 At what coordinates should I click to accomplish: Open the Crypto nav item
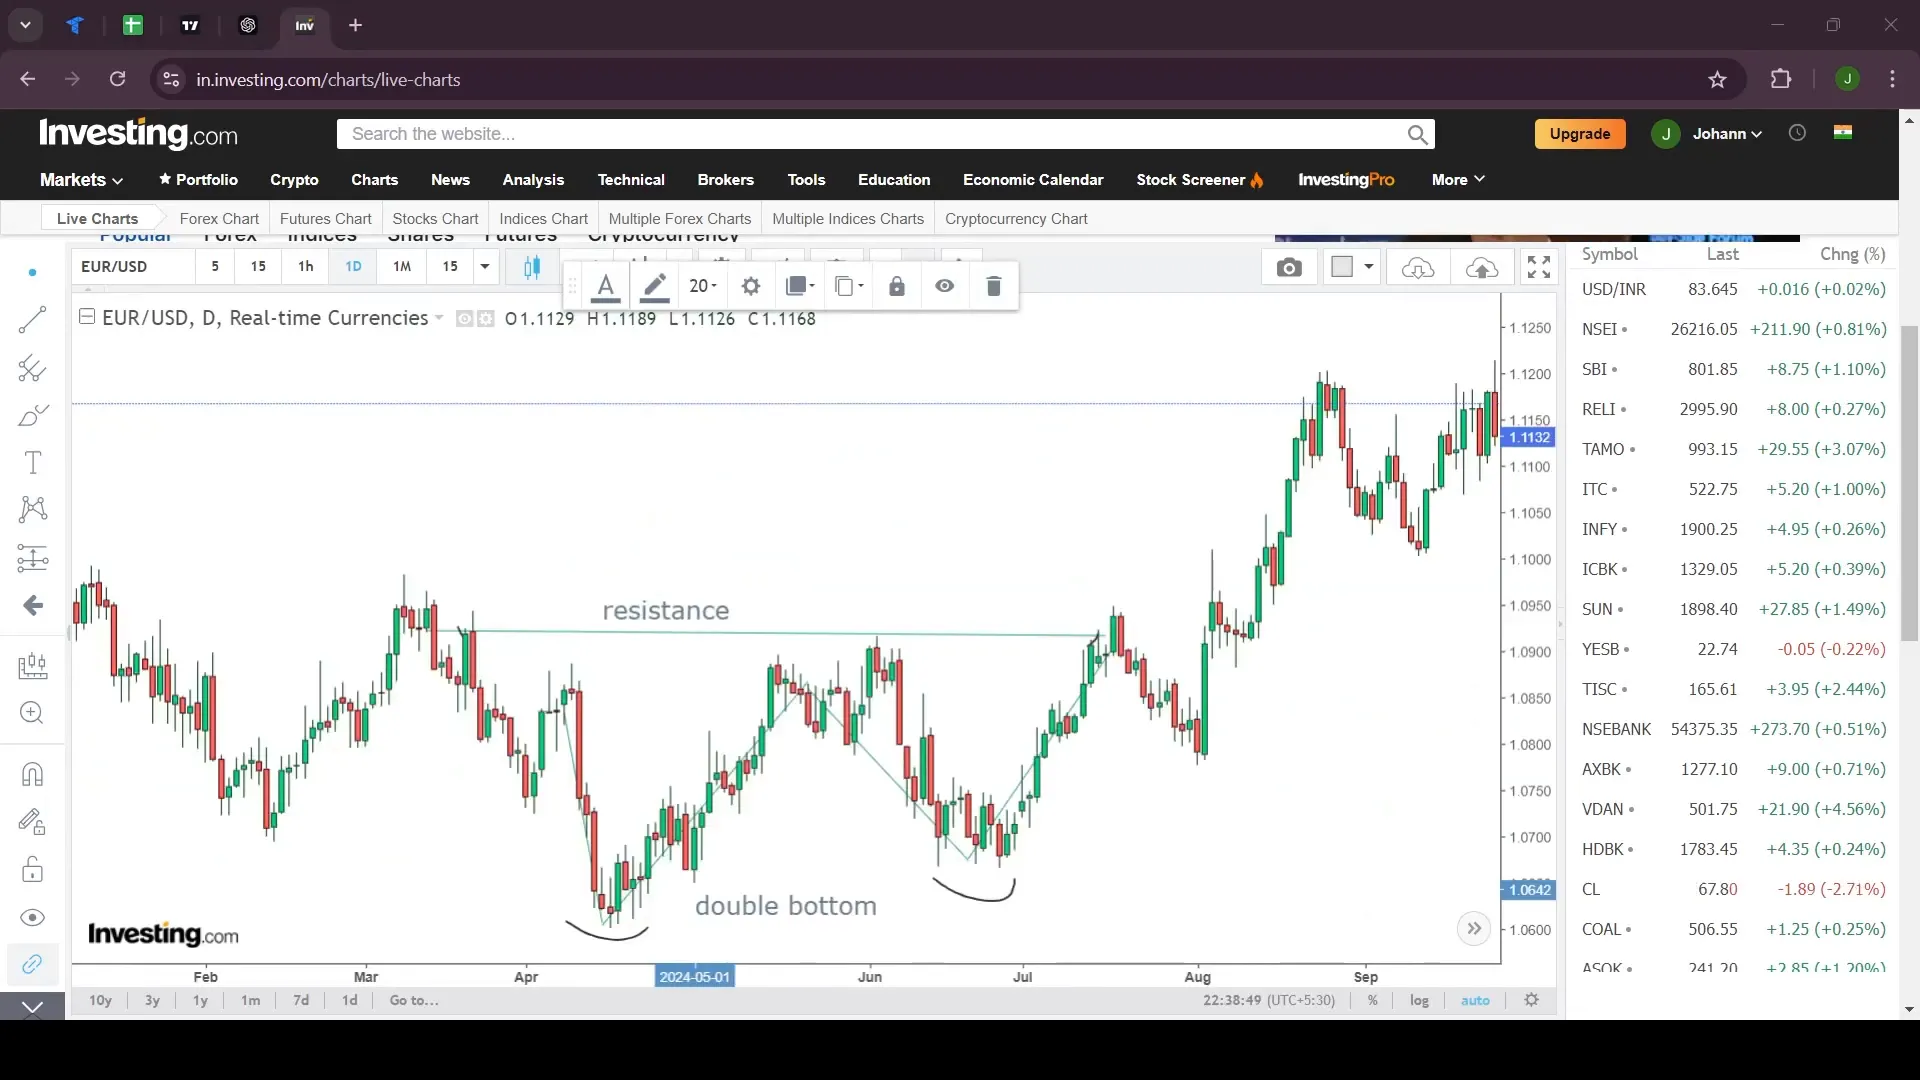tap(294, 180)
